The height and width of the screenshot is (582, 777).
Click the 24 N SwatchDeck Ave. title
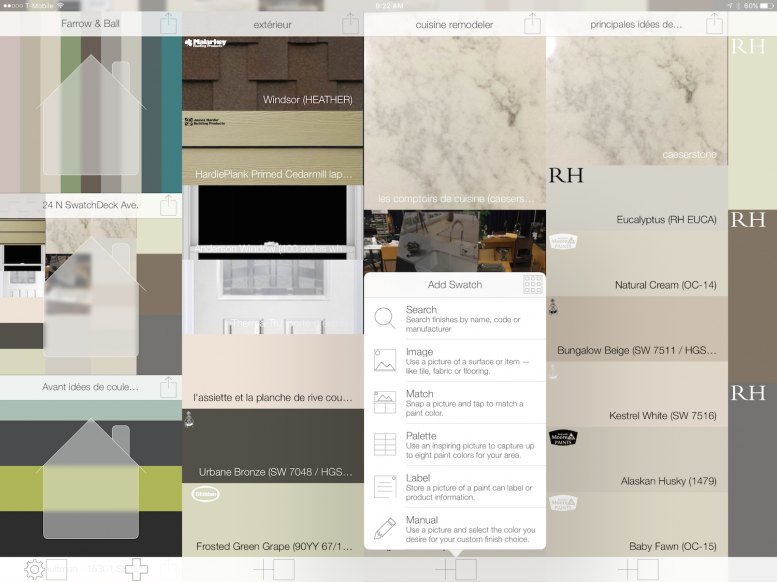[x=90, y=205]
